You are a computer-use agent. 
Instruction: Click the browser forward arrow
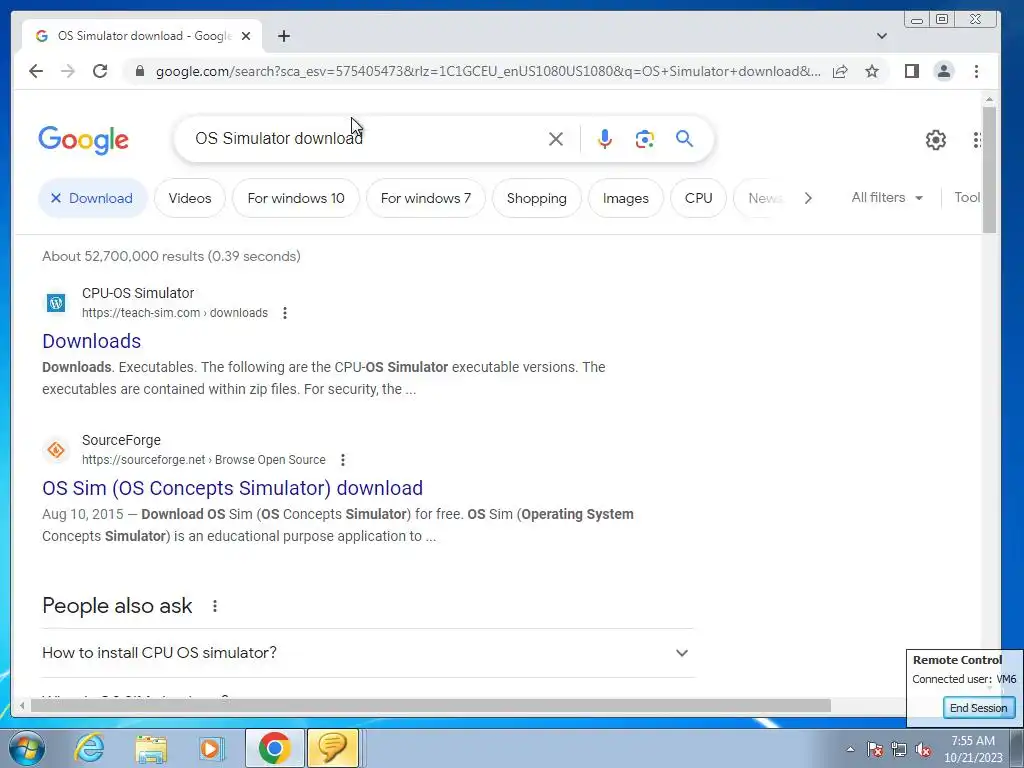tap(68, 71)
